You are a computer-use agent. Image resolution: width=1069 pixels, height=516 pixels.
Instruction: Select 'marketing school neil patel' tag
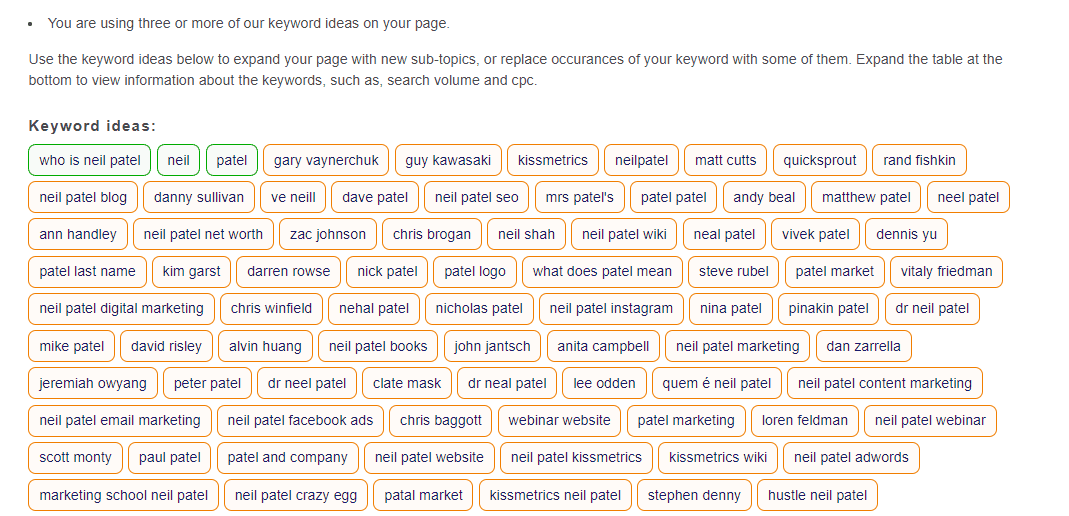(123, 495)
